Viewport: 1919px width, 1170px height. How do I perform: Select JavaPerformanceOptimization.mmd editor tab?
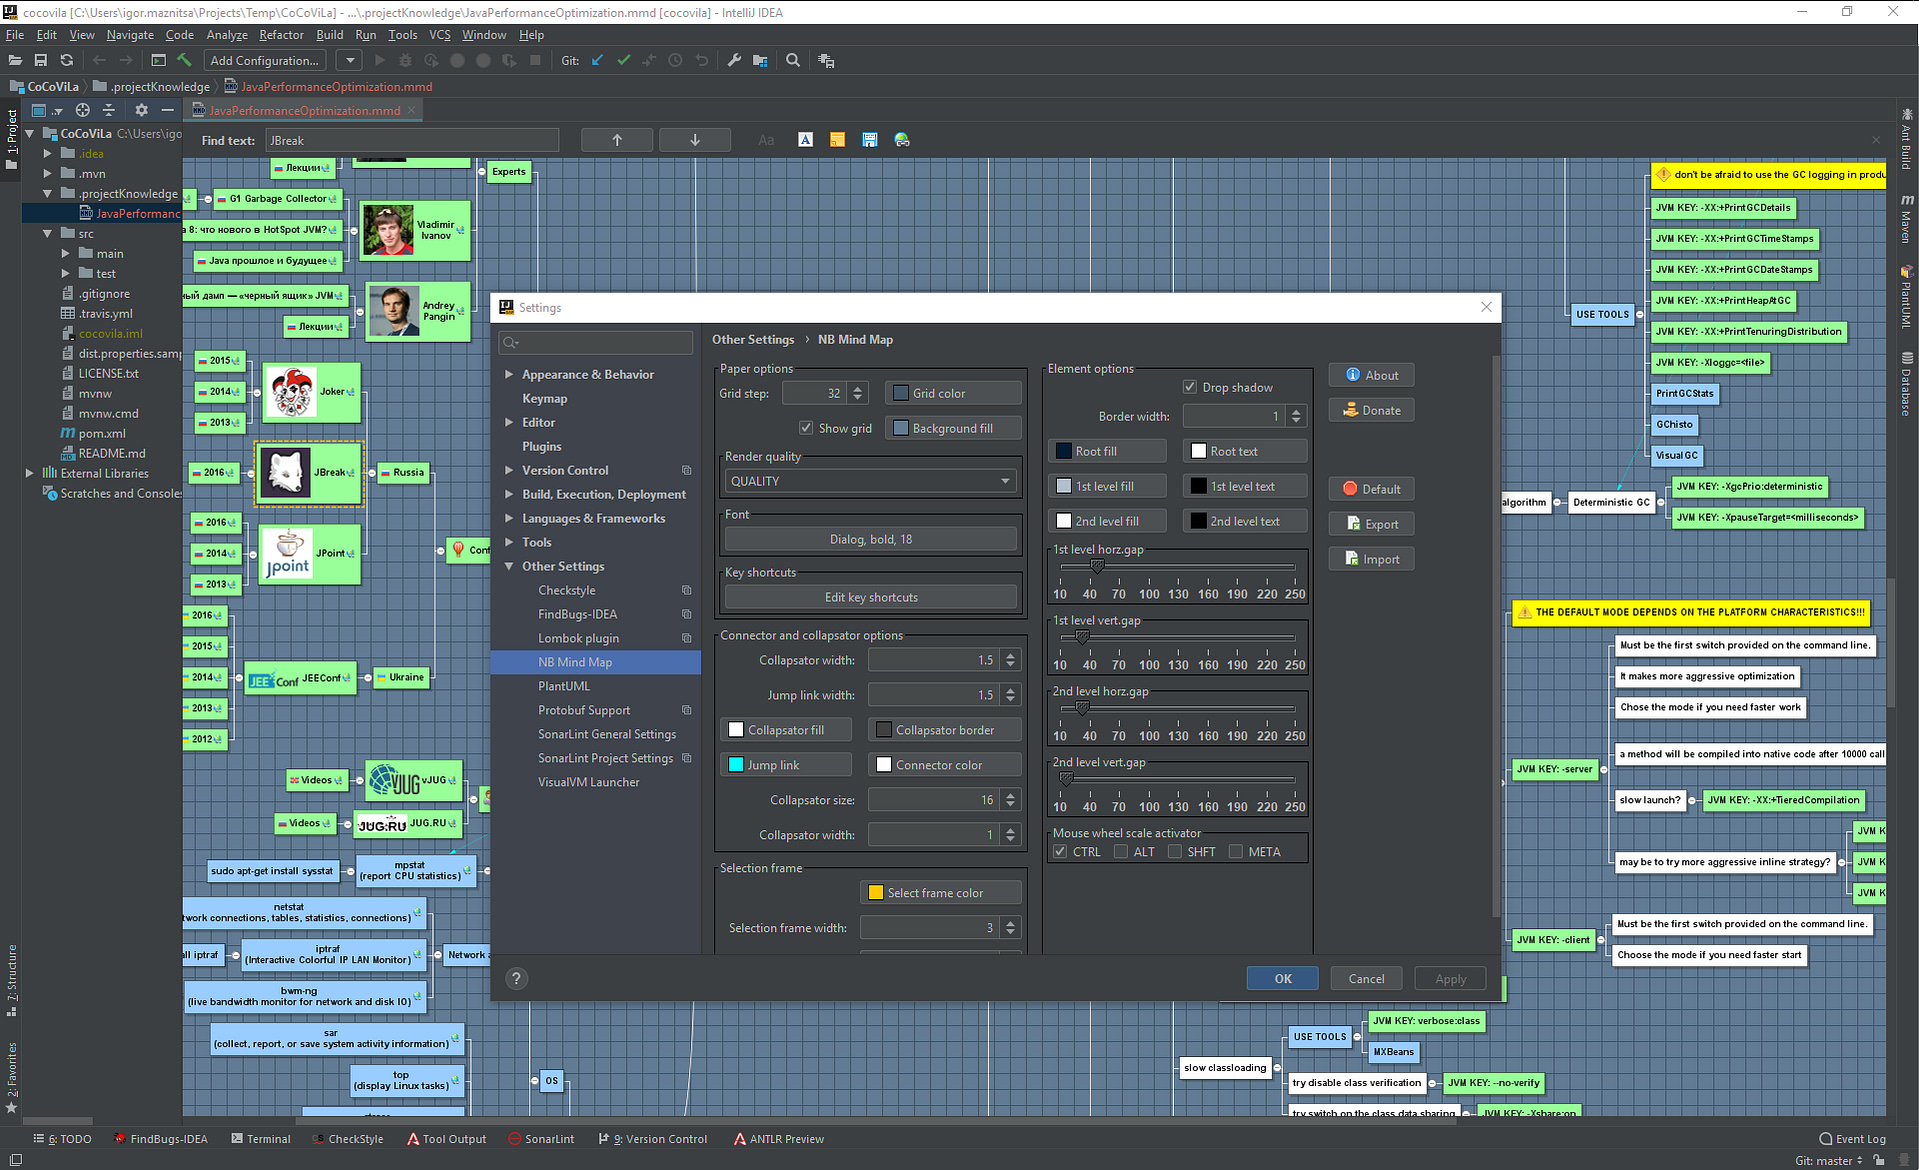click(304, 110)
